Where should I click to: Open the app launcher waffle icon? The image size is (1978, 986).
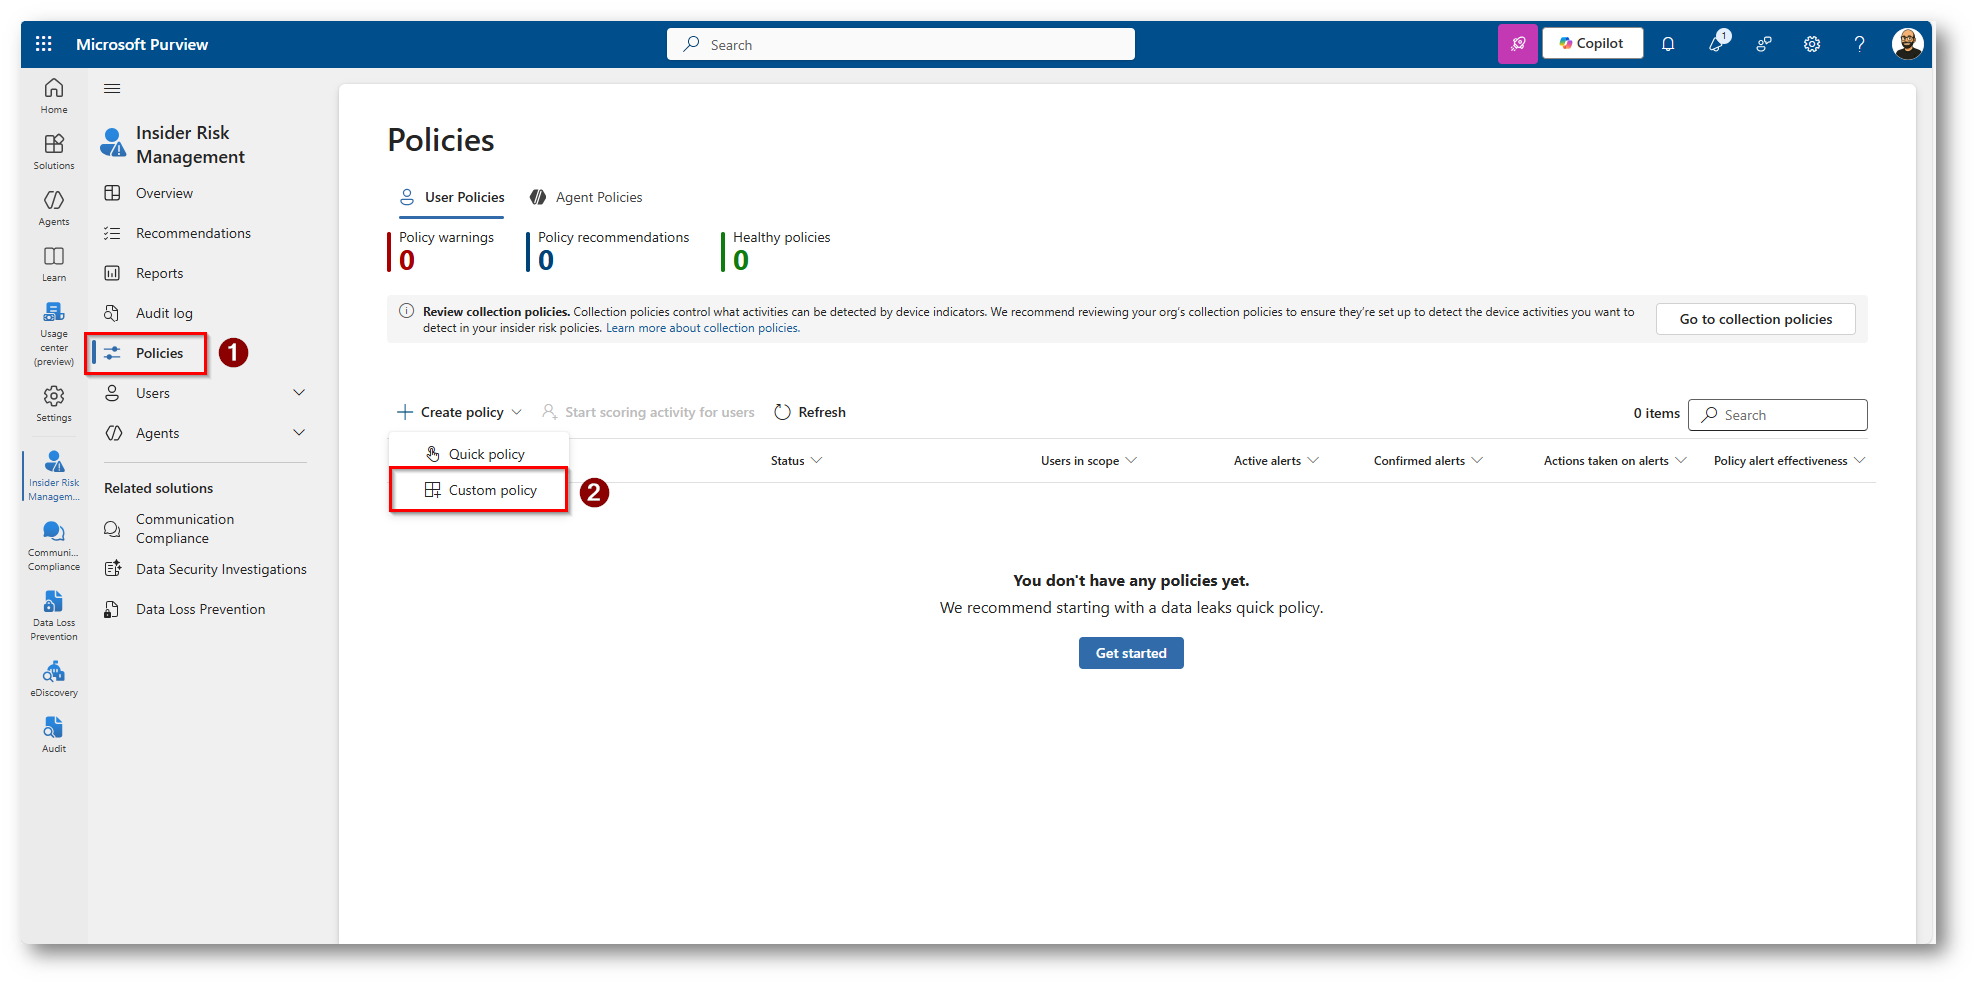[x=43, y=44]
